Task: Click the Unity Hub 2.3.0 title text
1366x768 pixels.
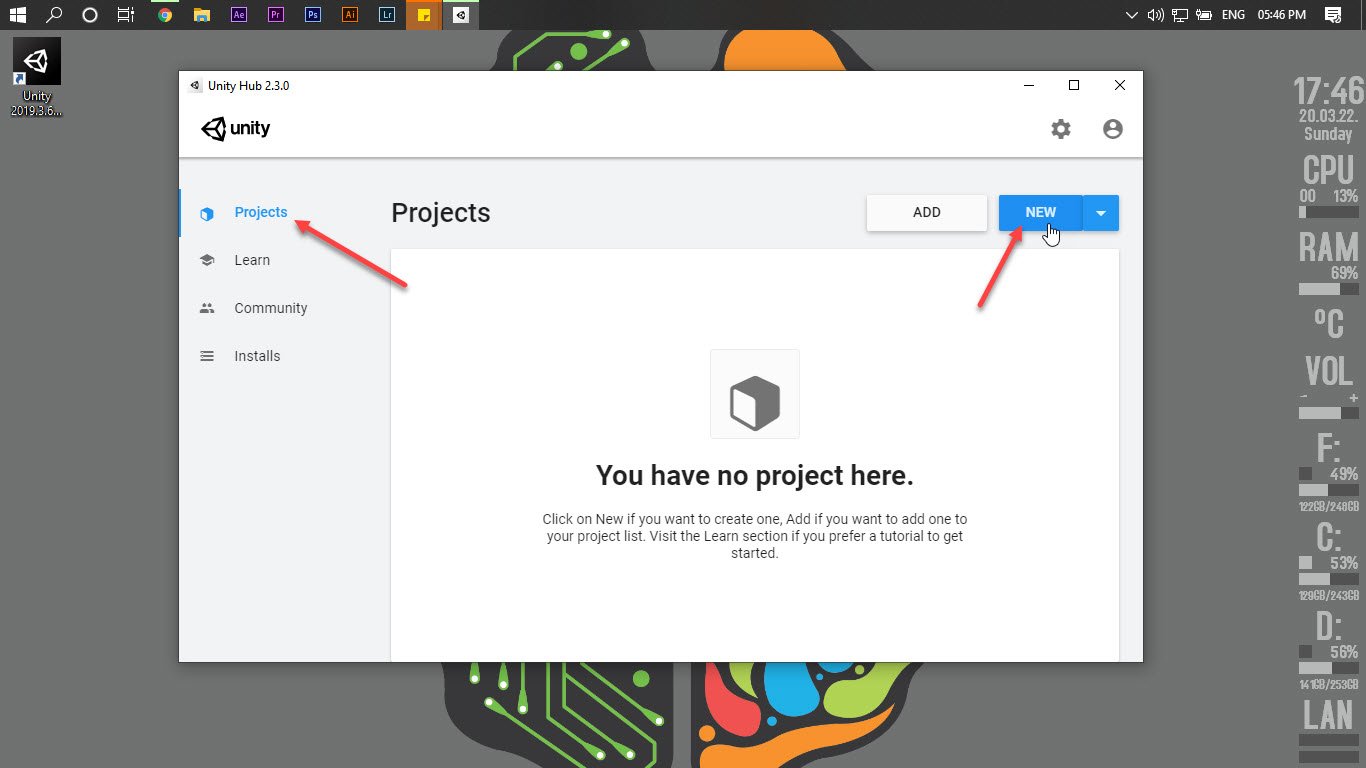Action: coord(248,86)
